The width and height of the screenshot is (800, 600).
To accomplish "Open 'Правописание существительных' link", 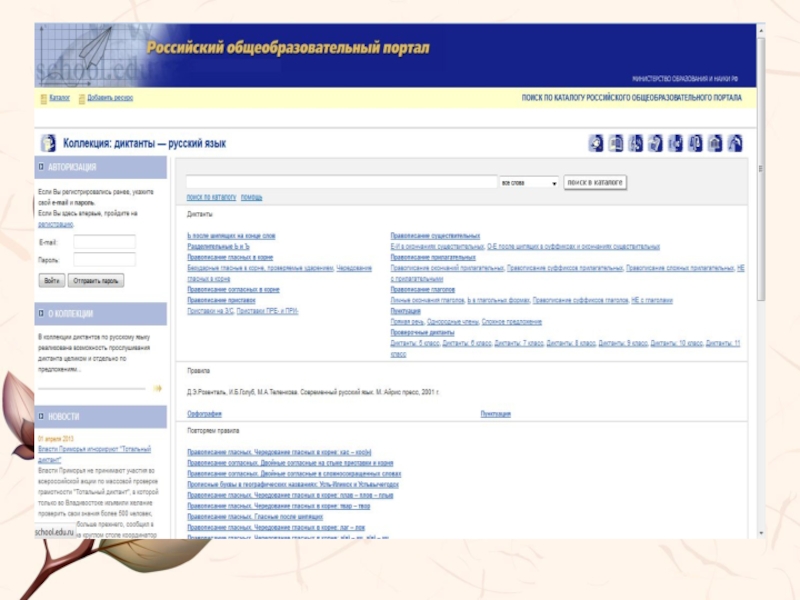I will coord(435,236).
